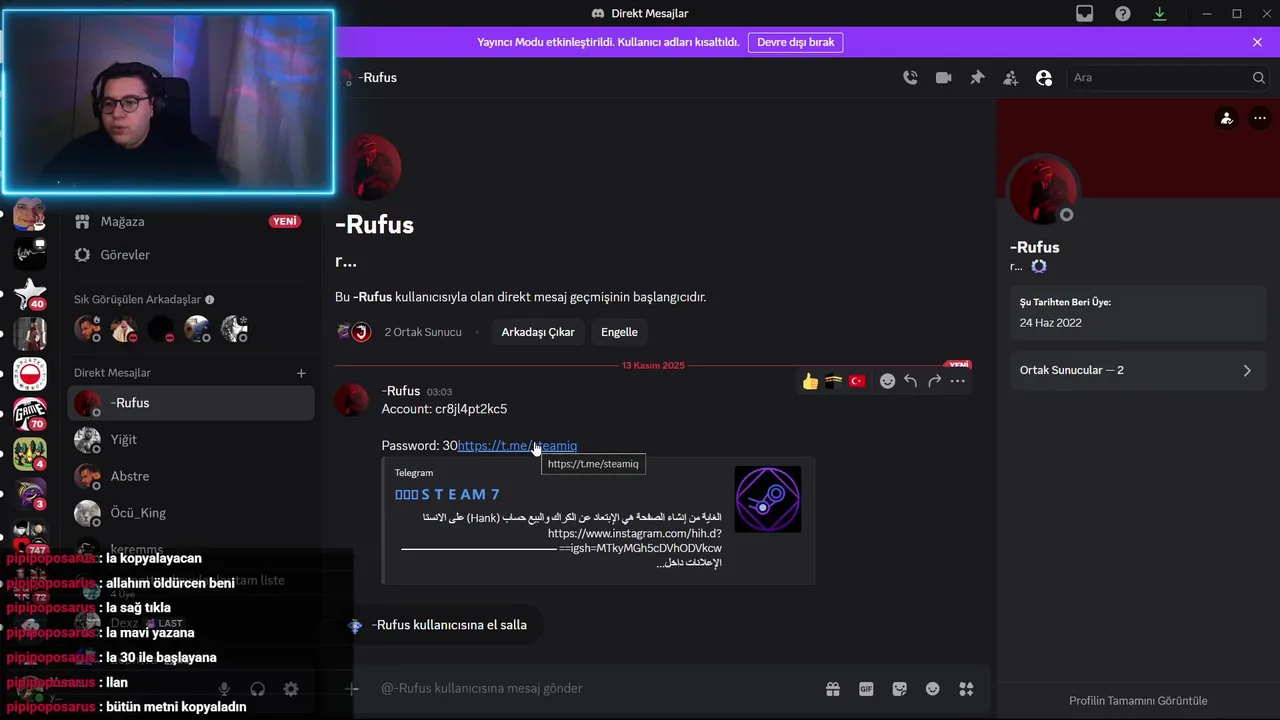Click -Rufus avatar in profile panel
Screen dimensions: 1280x720
pos(1043,189)
